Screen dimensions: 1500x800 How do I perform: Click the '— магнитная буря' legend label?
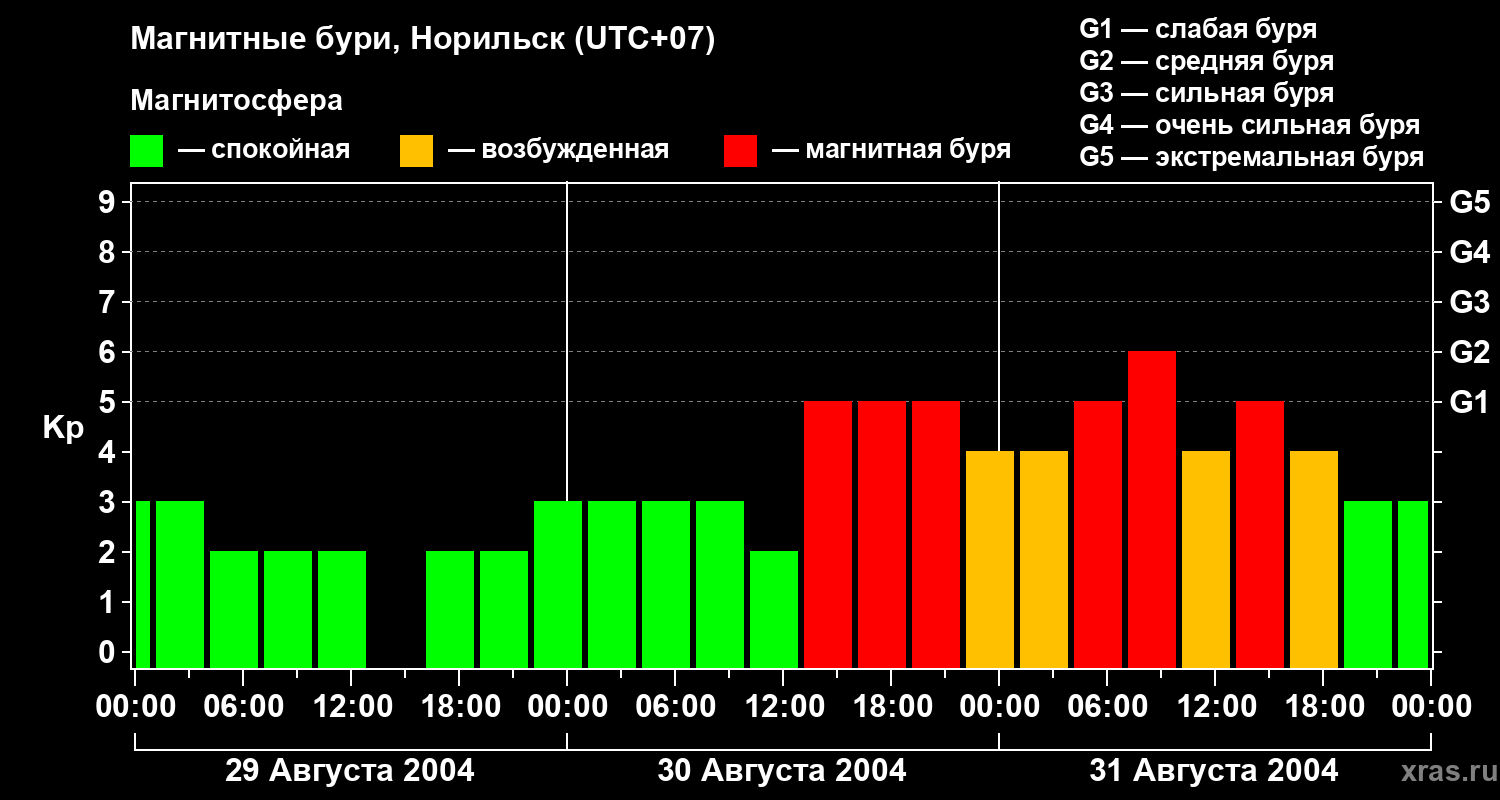(x=892, y=150)
